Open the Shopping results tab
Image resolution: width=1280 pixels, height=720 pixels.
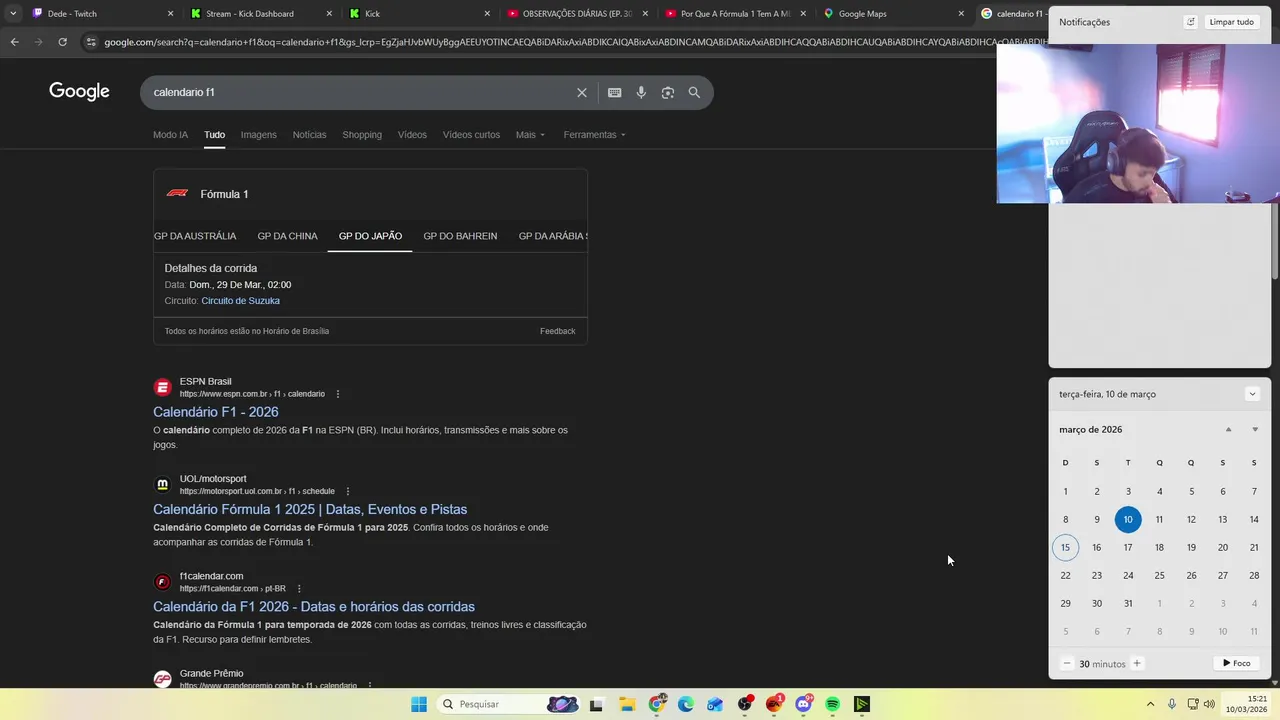click(x=362, y=134)
